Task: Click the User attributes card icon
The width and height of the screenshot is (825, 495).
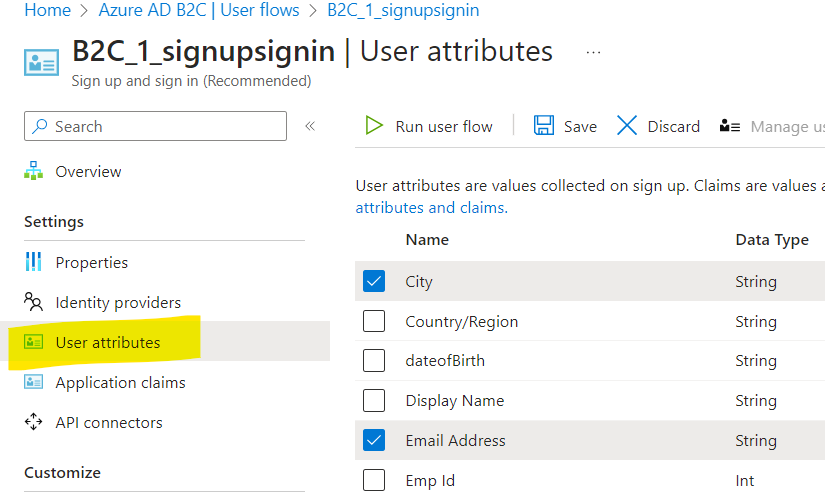Action: pyautogui.click(x=34, y=342)
